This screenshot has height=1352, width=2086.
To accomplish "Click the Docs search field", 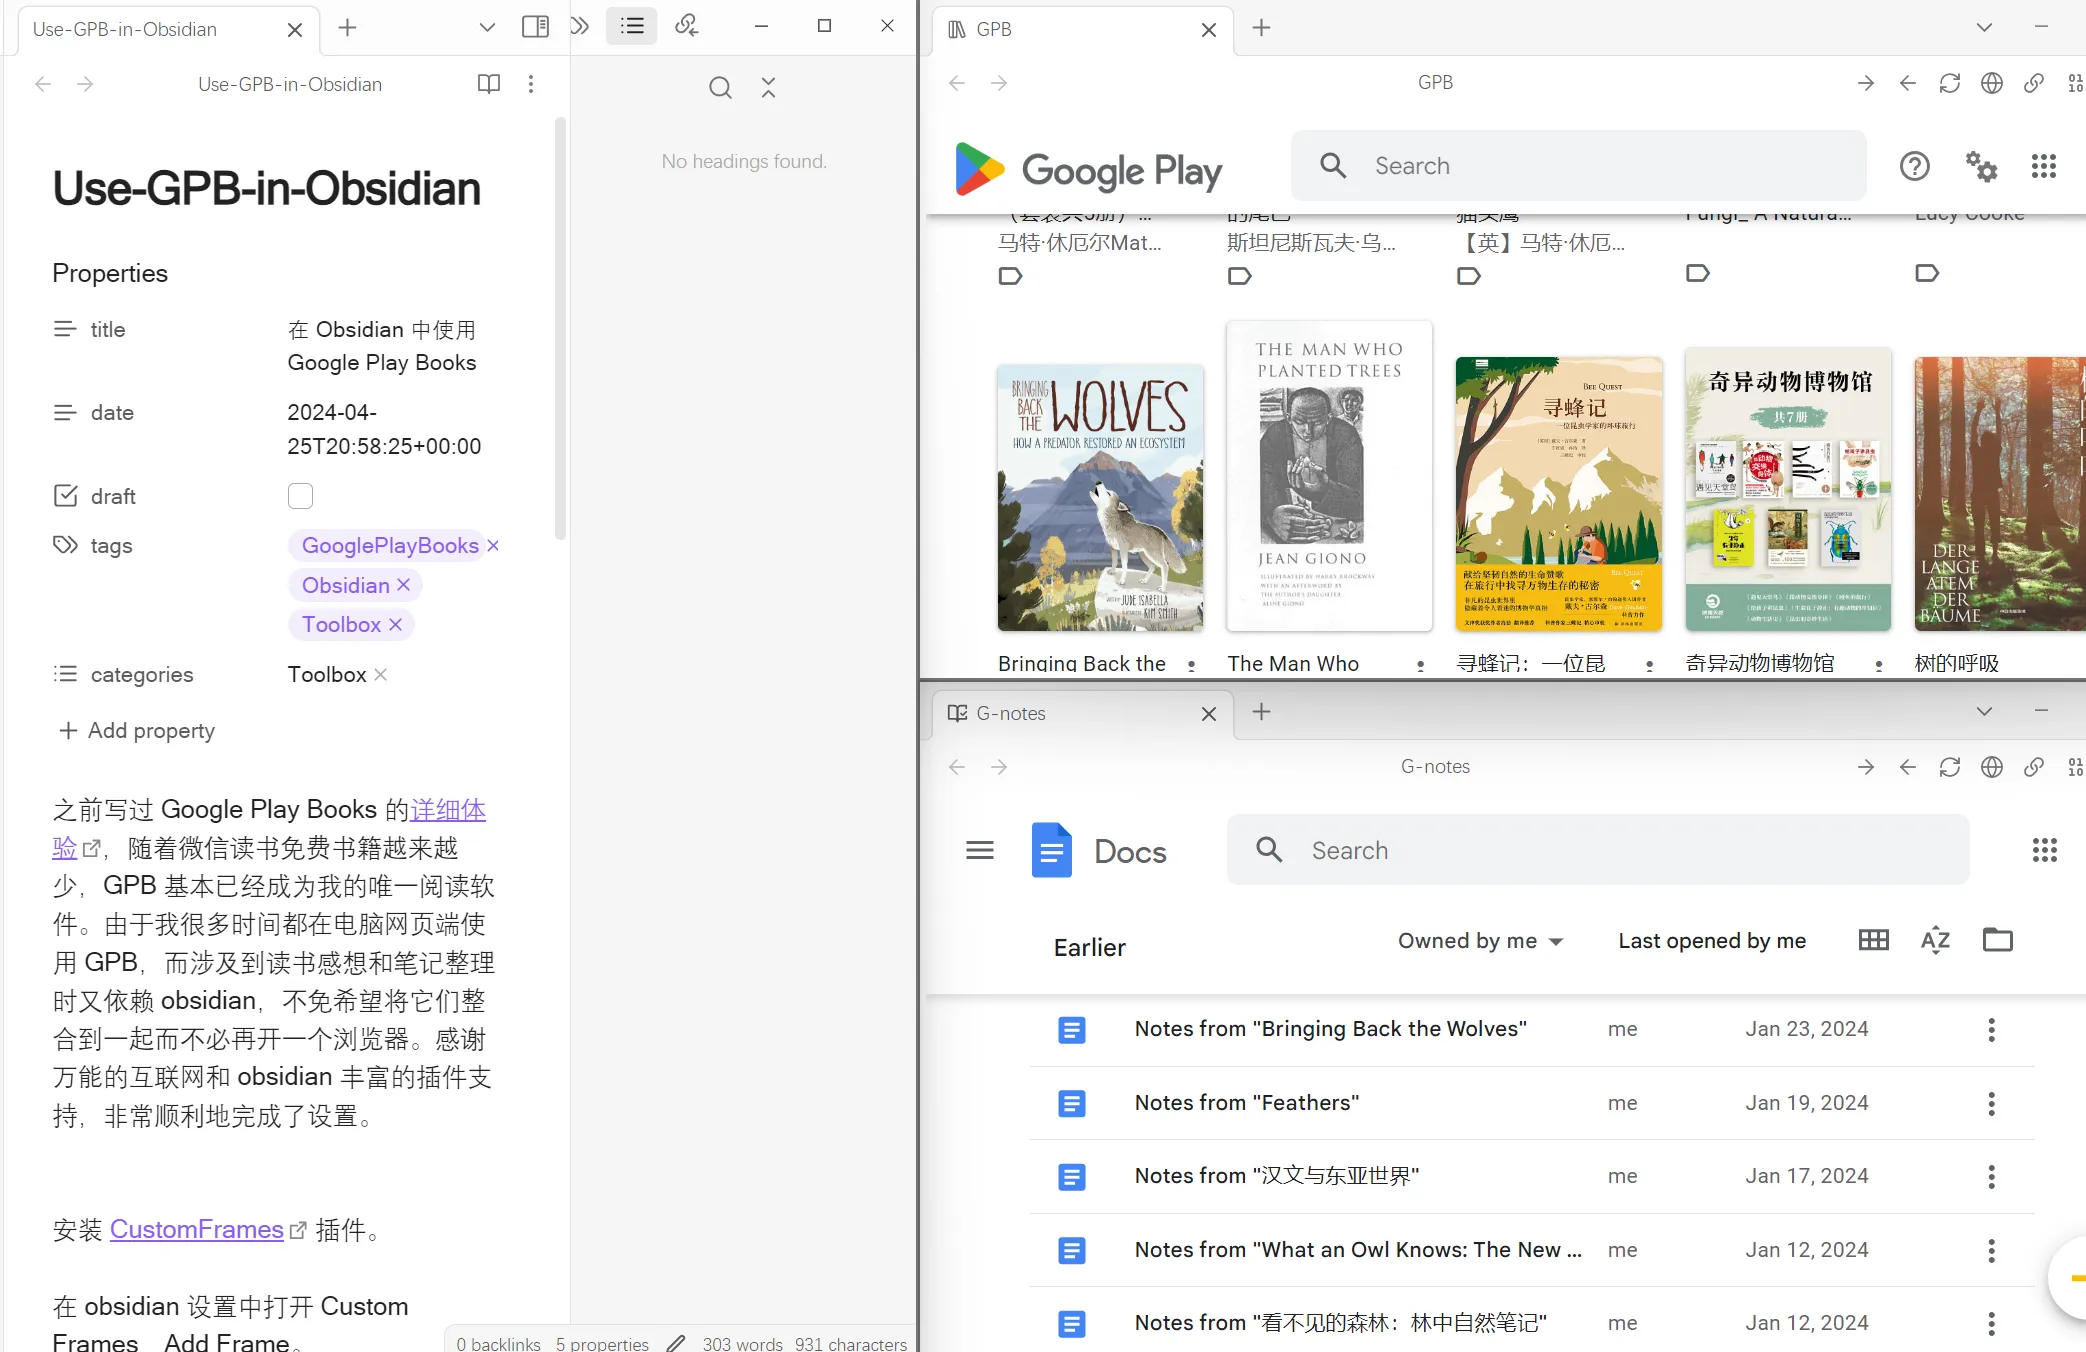I will tap(1598, 850).
